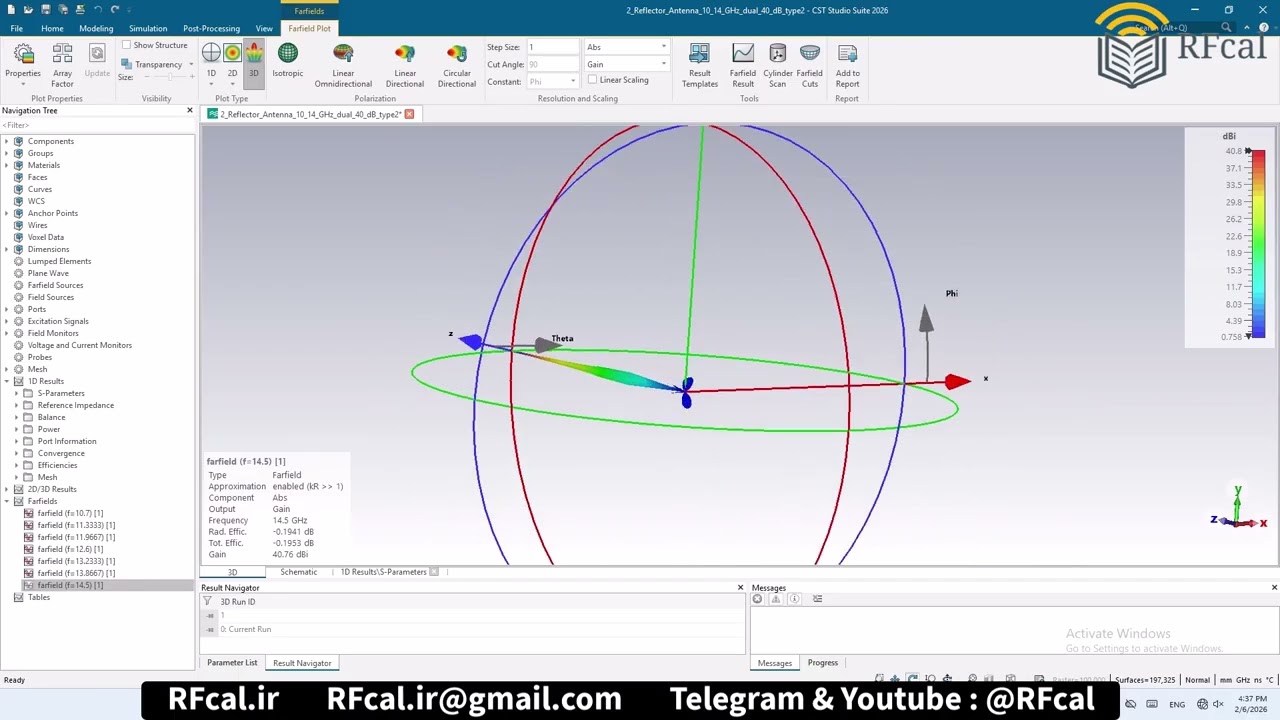Choose Circular Directional polarization
Screen dimensions: 1280x720
457,66
